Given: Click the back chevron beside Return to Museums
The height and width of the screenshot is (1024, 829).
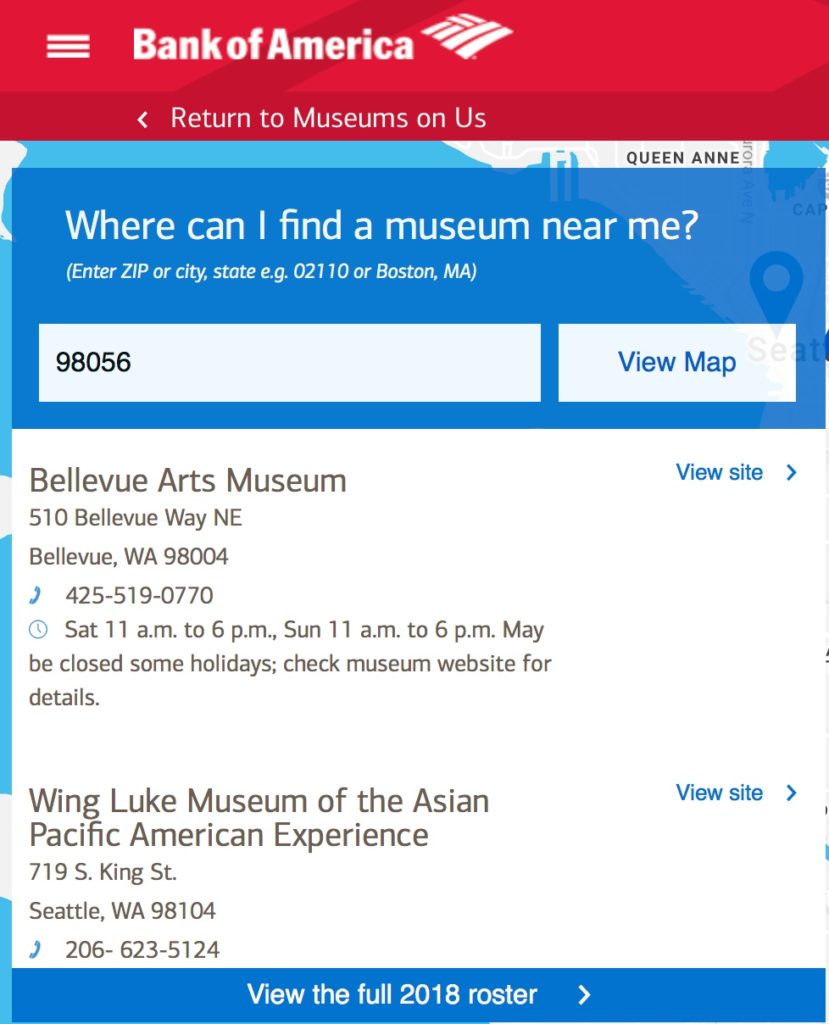Looking at the screenshot, I should coord(142,119).
